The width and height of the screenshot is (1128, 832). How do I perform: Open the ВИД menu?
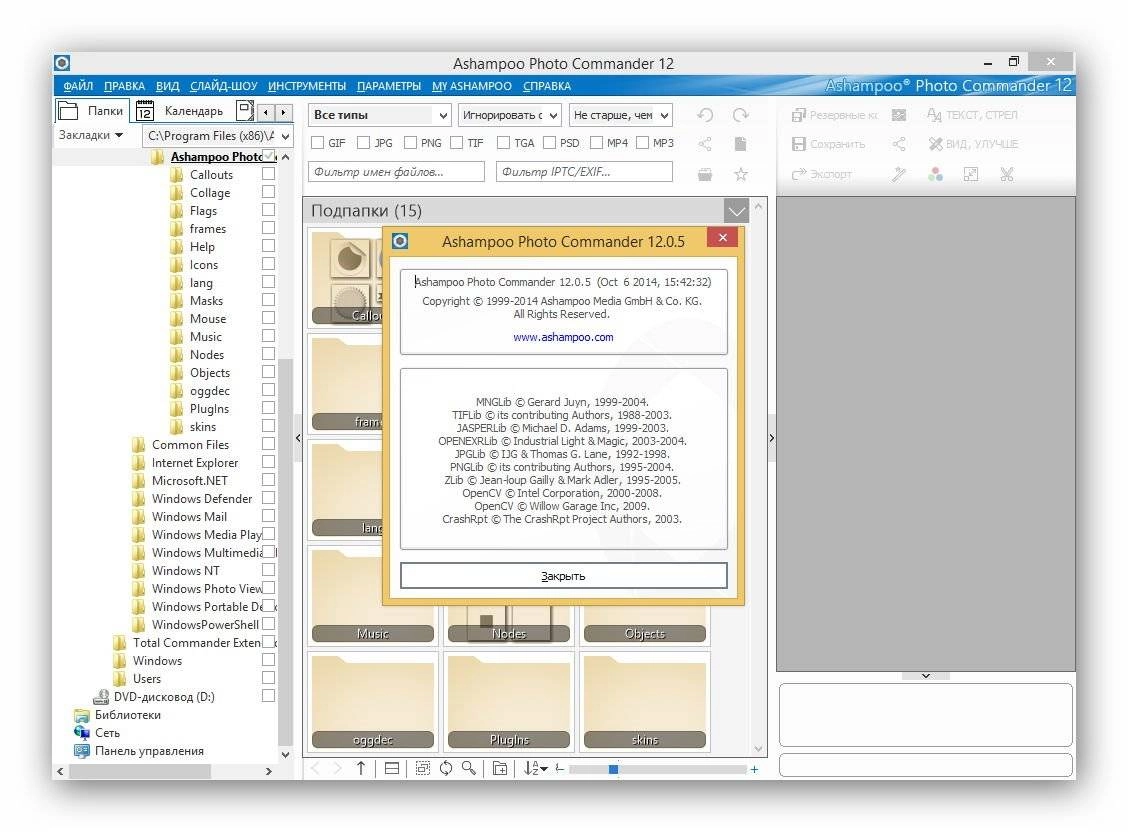pyautogui.click(x=168, y=86)
